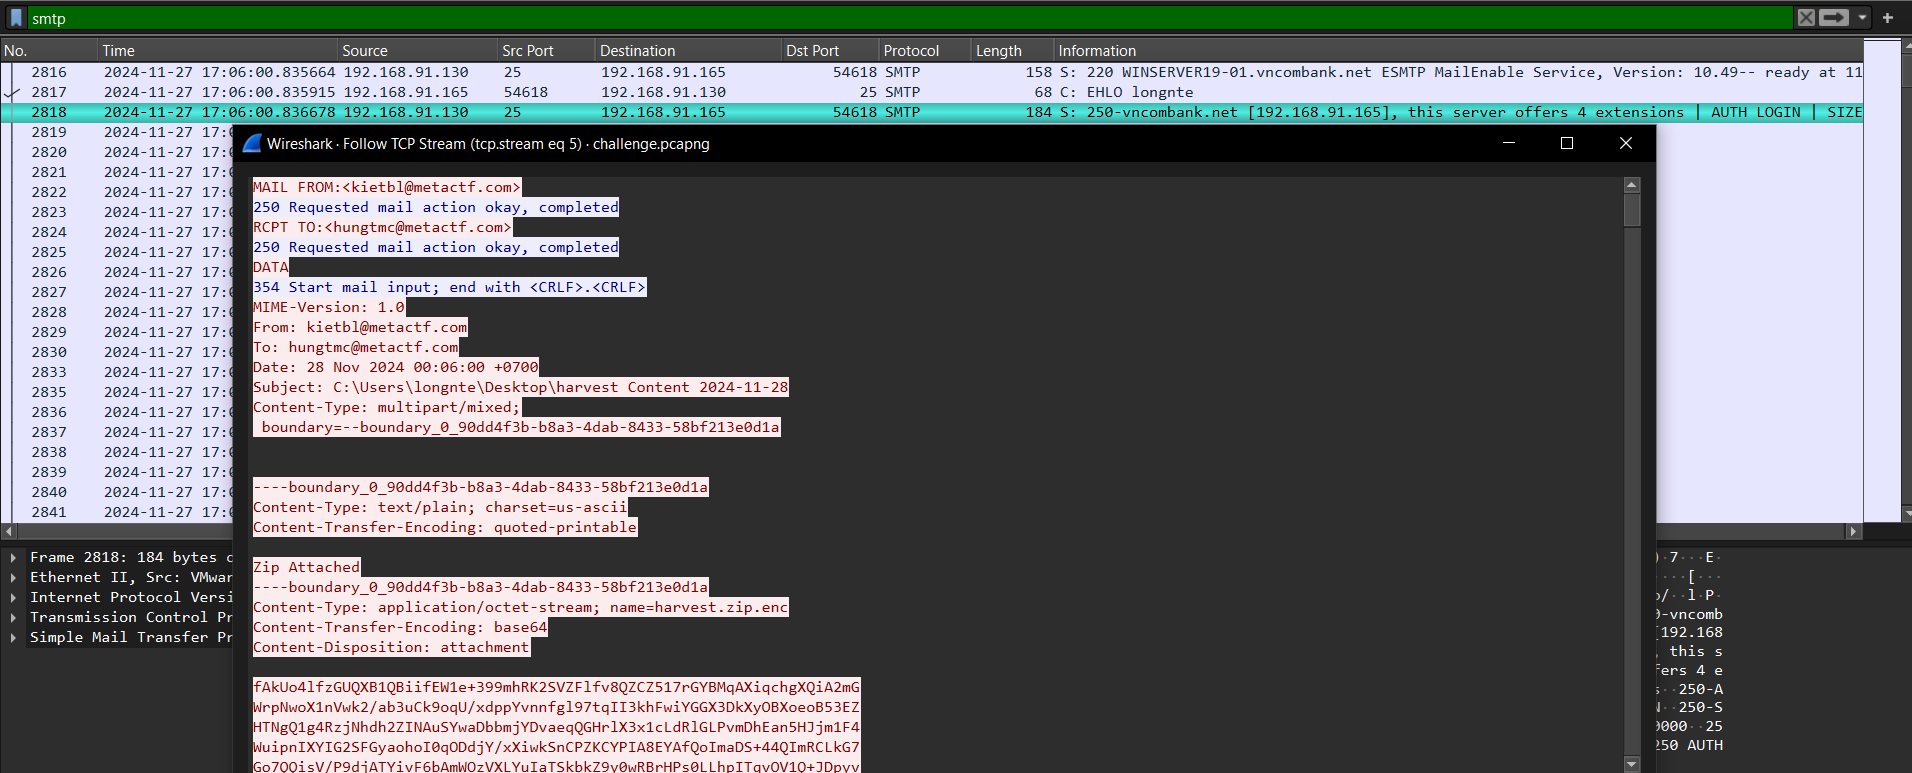Click Content-Transfer-Encoding base64 line
This screenshot has height=773, width=1912.
tap(400, 627)
